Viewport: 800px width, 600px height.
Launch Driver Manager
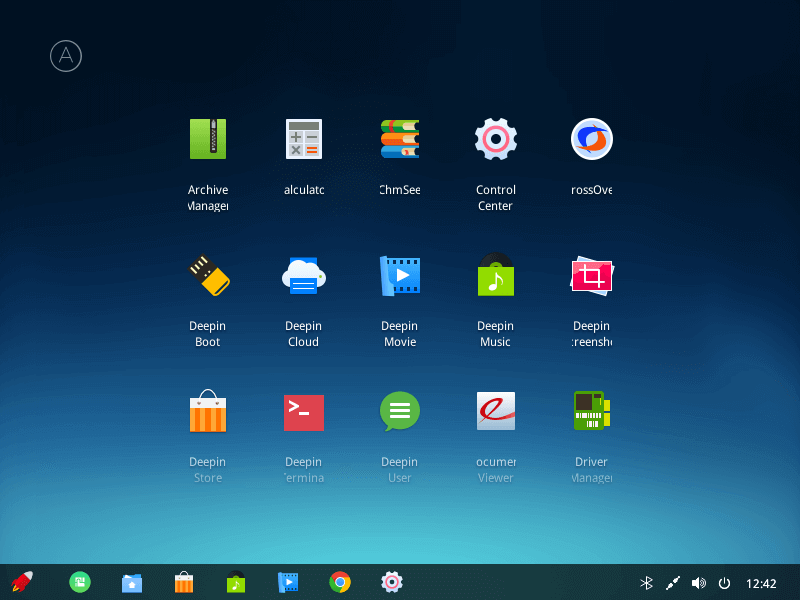coord(591,411)
